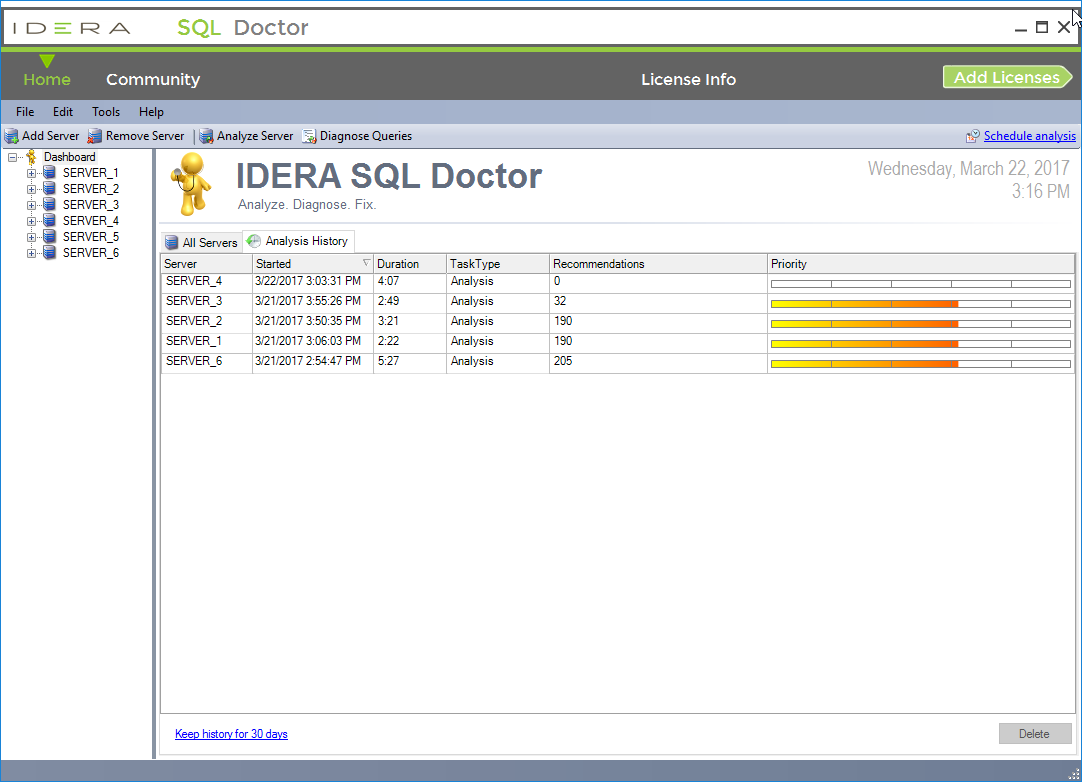The width and height of the screenshot is (1082, 782).
Task: Click the Schedule analysis calendar icon
Action: tap(972, 136)
